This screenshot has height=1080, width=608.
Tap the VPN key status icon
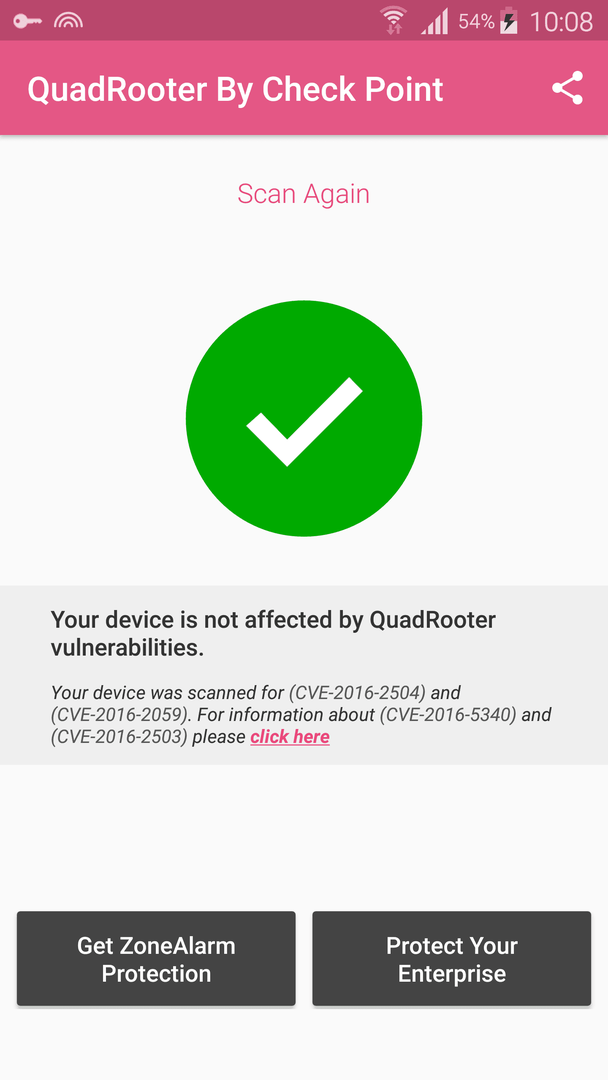[x=28, y=21]
